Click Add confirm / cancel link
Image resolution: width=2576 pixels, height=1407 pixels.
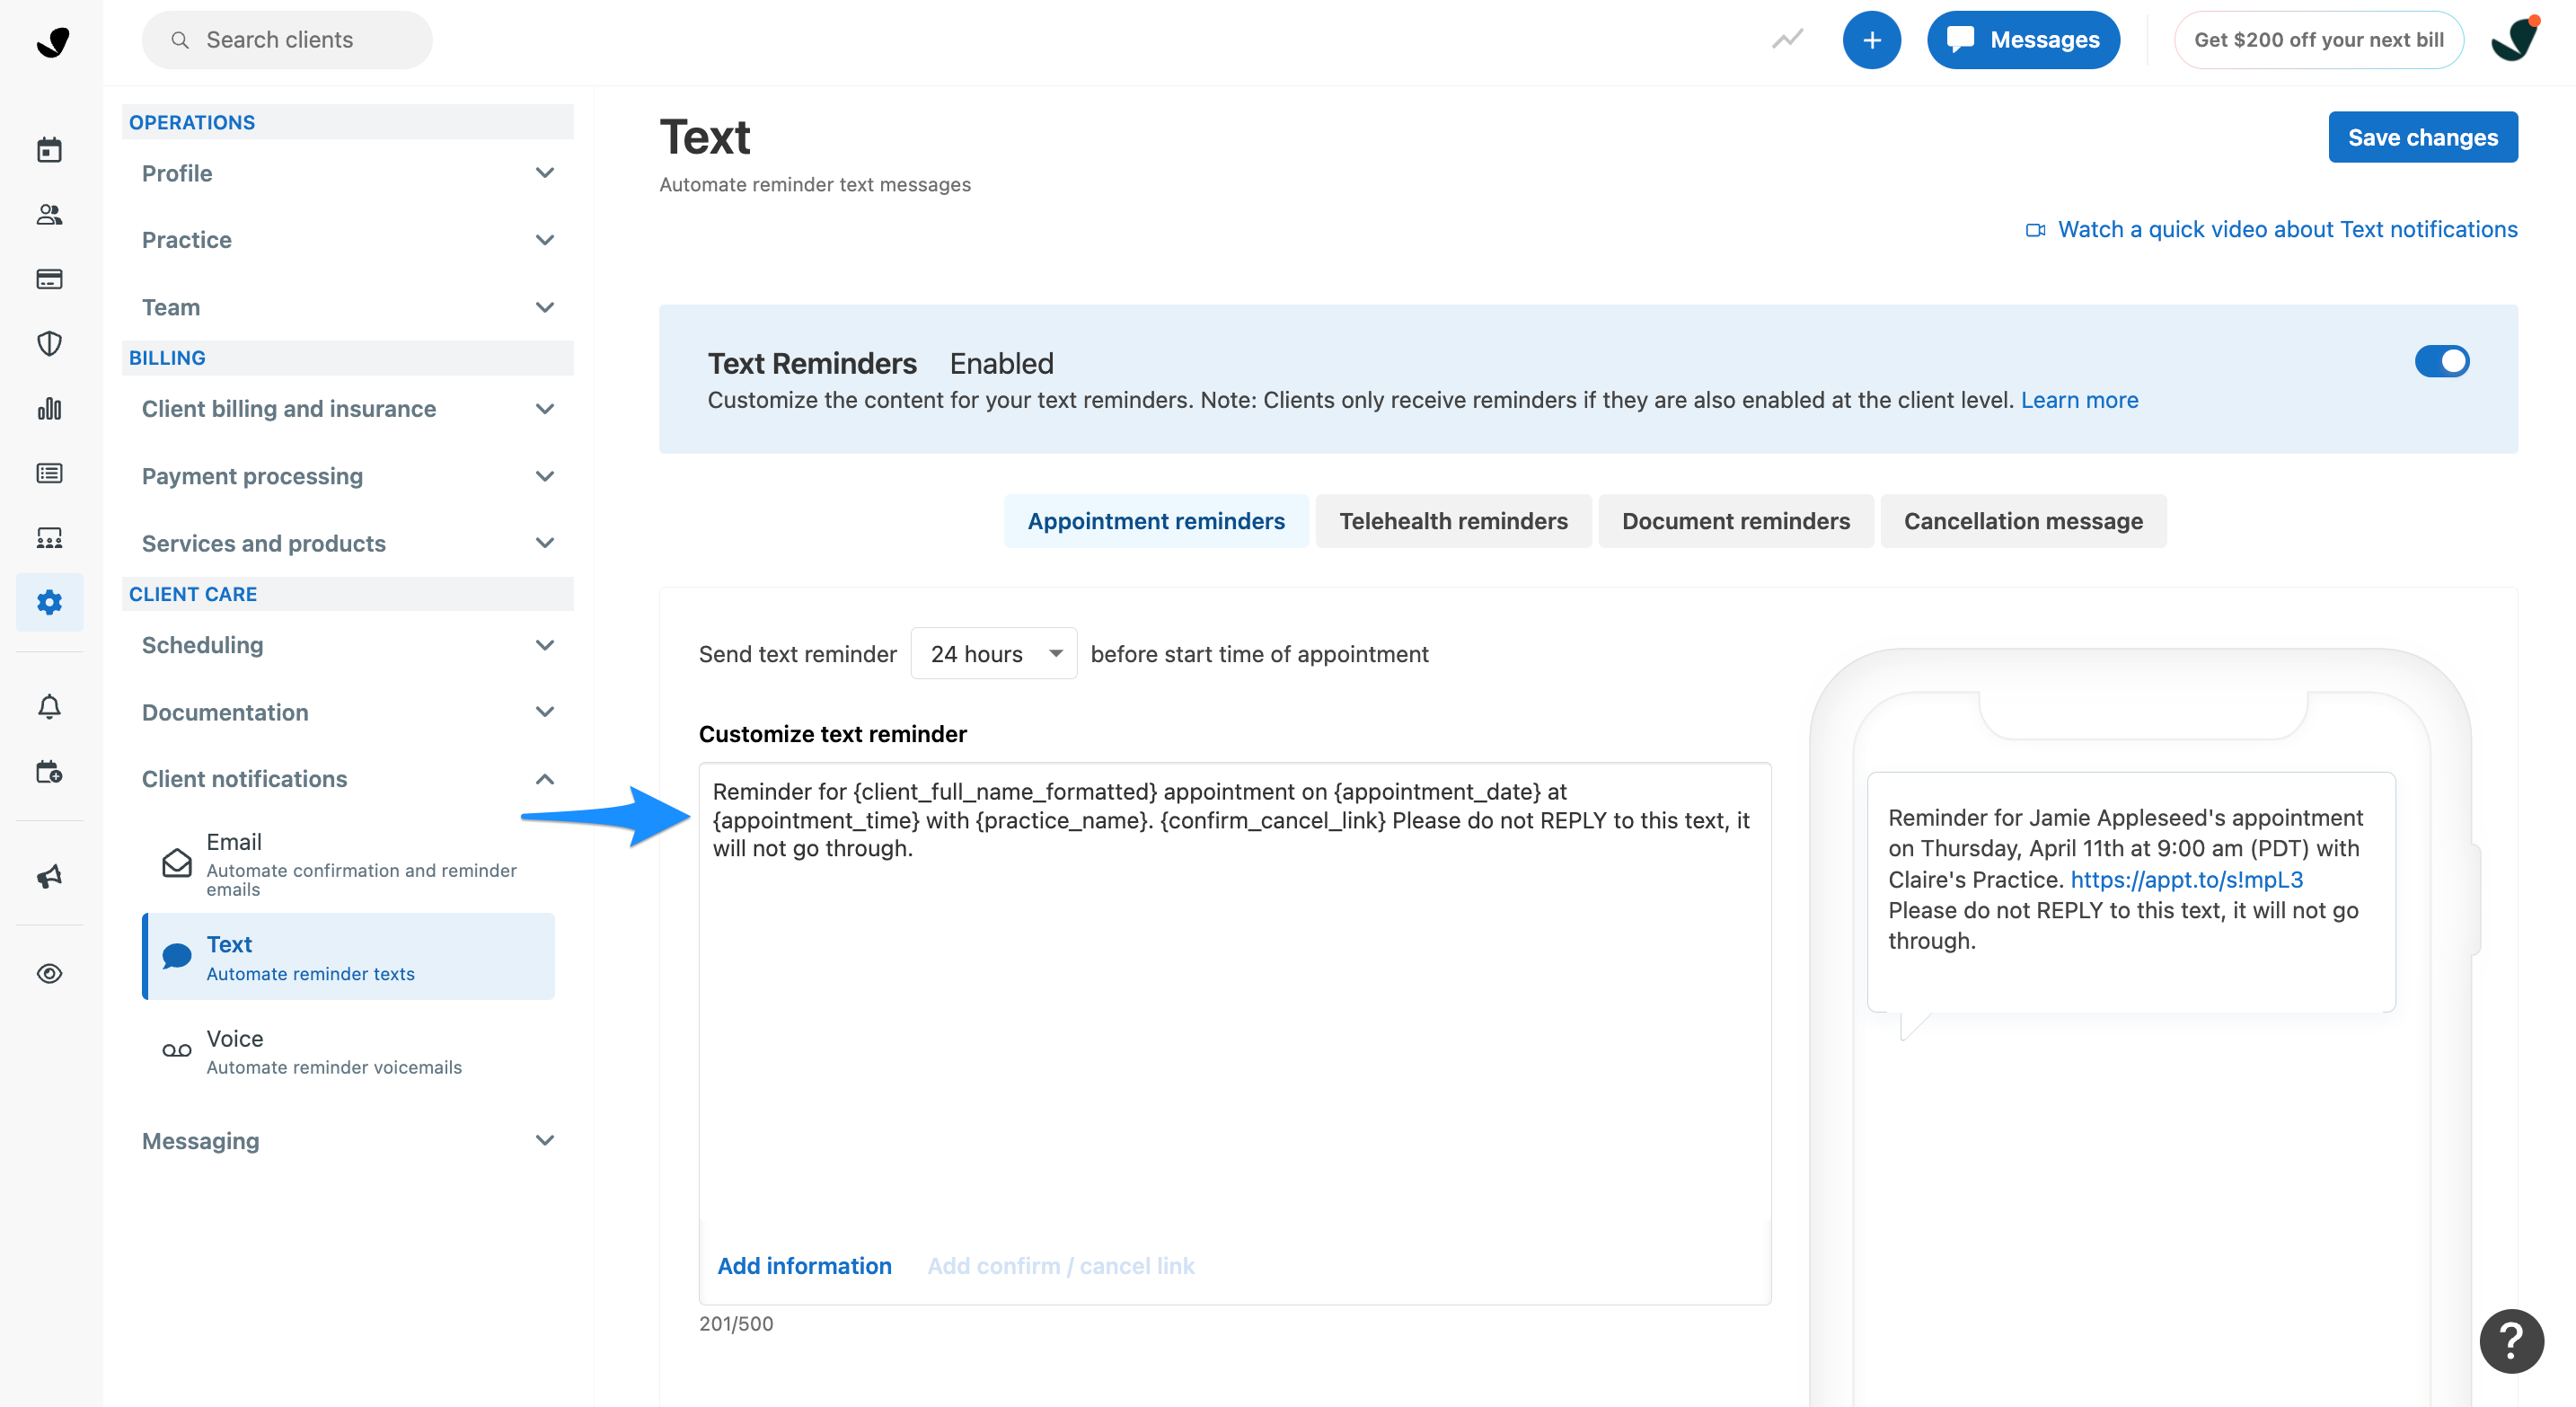pos(1060,1266)
